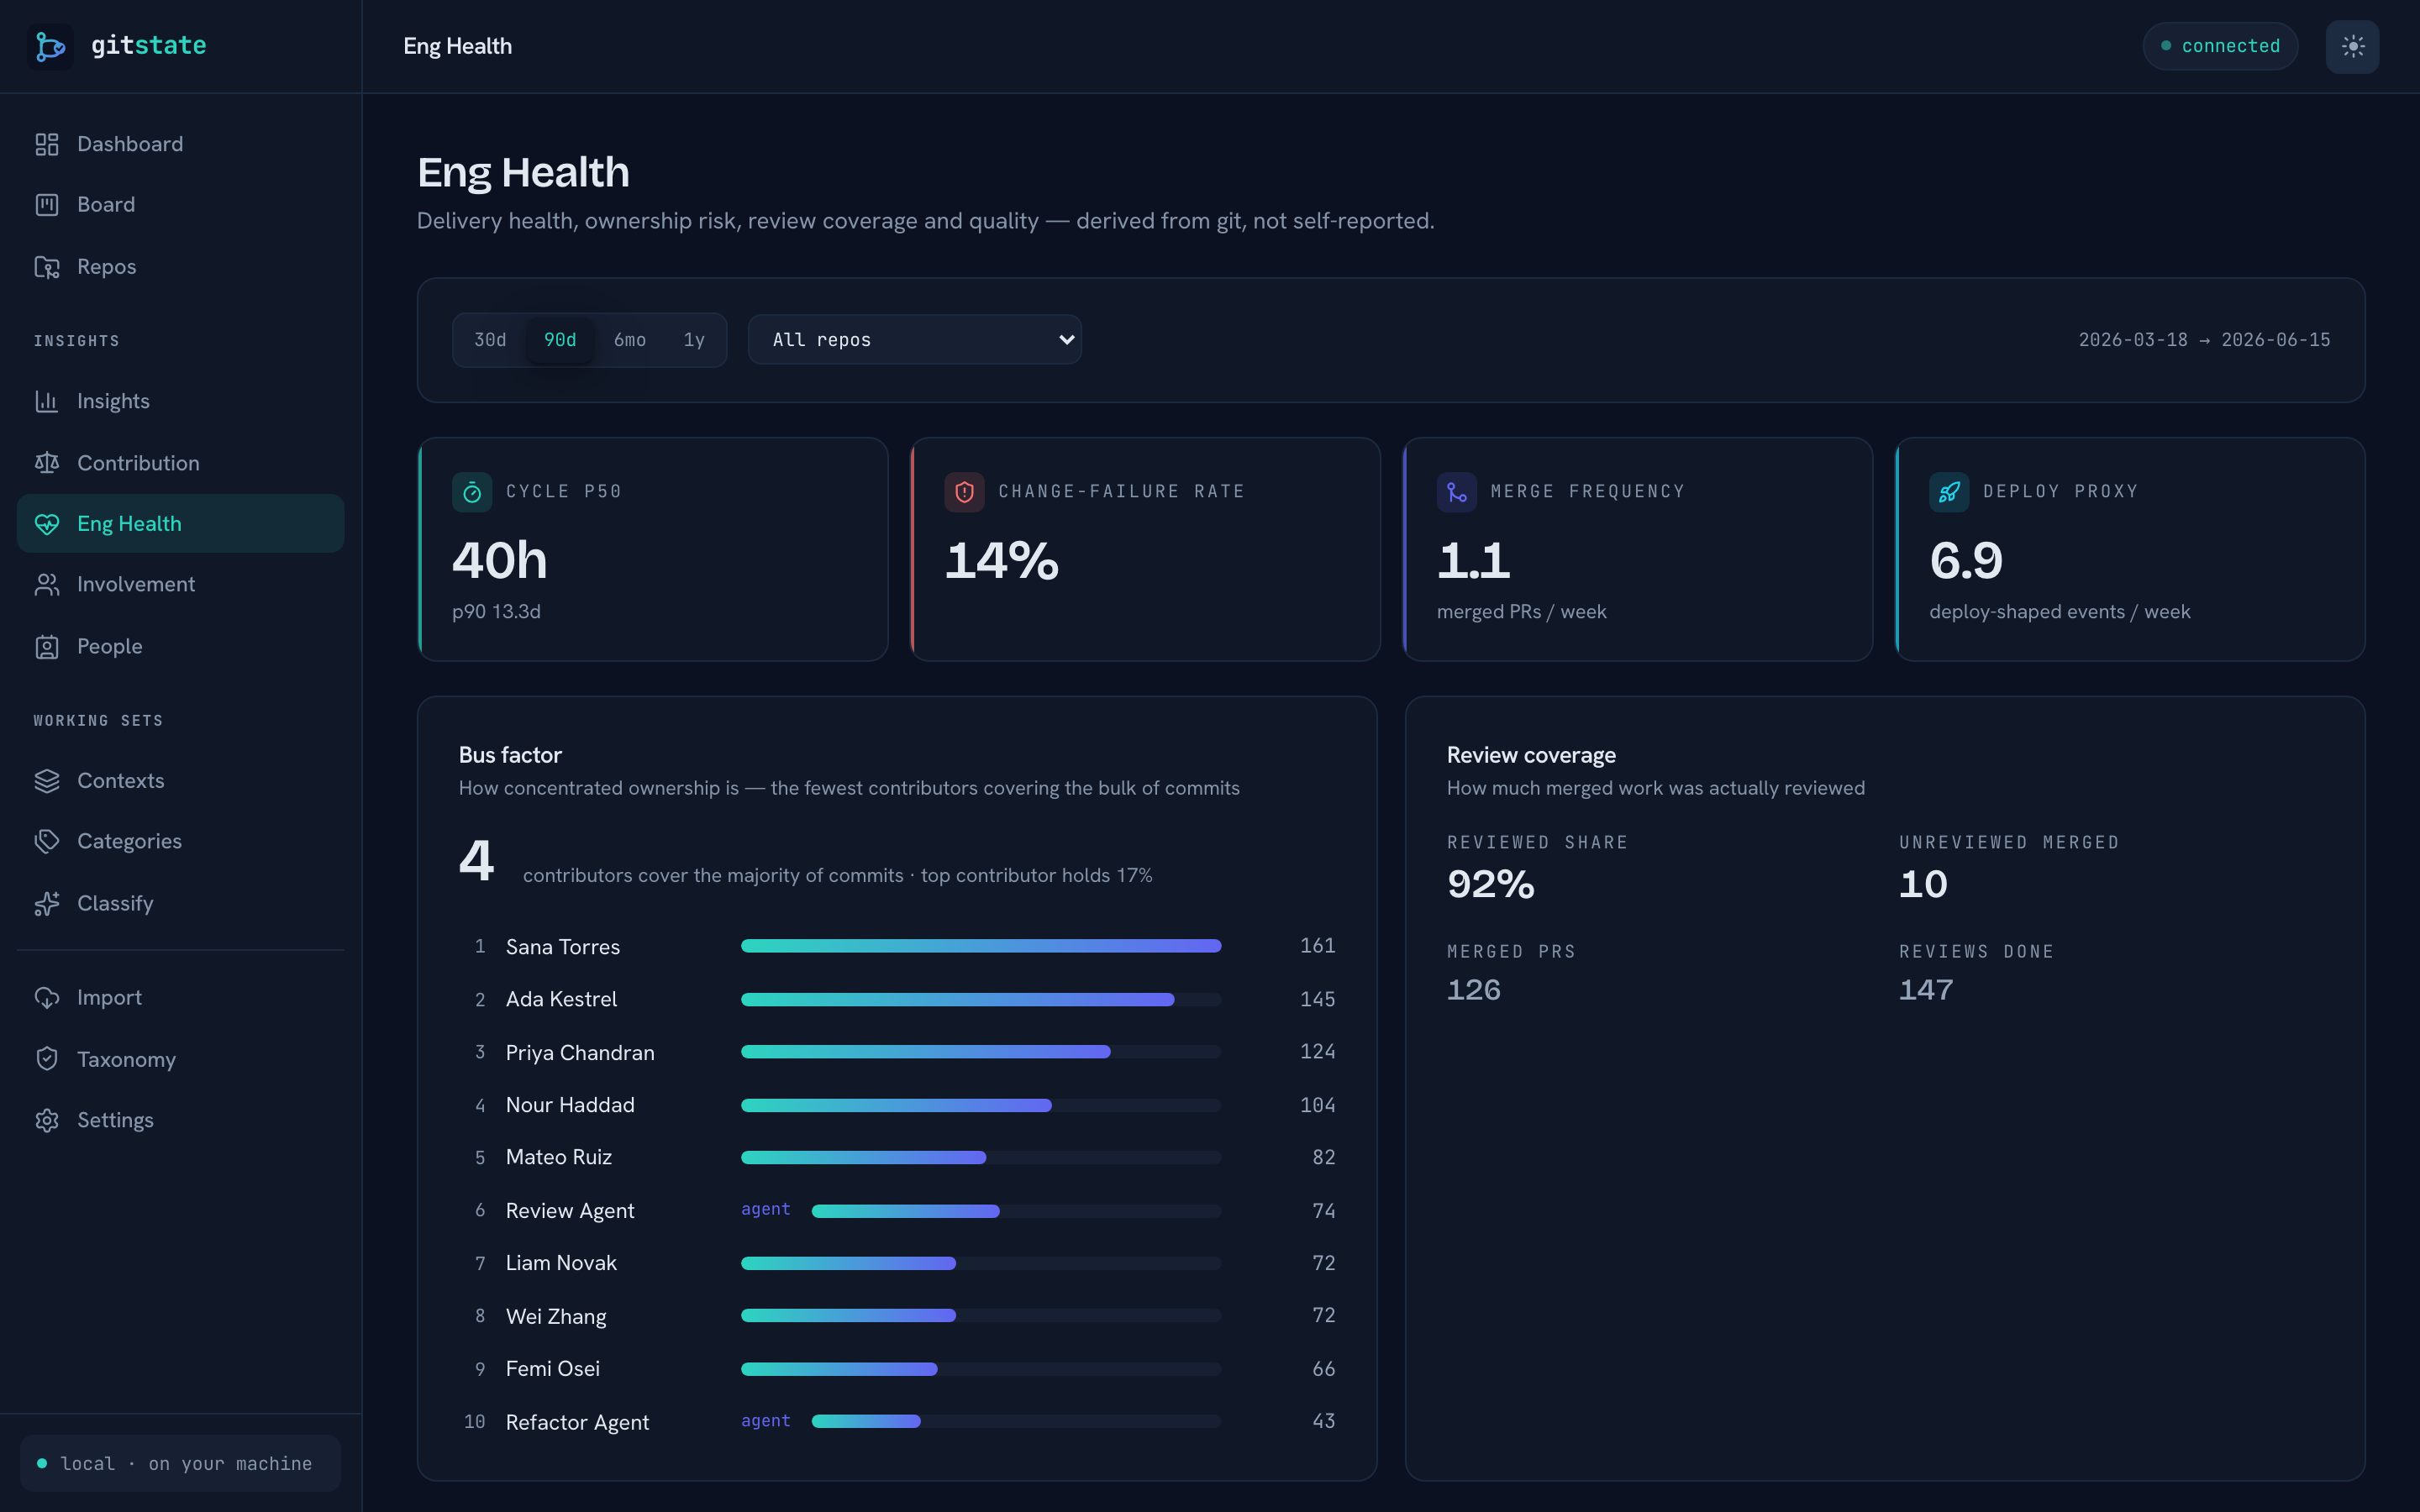Select the 30d time range
Viewport: 2420px width, 1512px height.
coord(490,340)
